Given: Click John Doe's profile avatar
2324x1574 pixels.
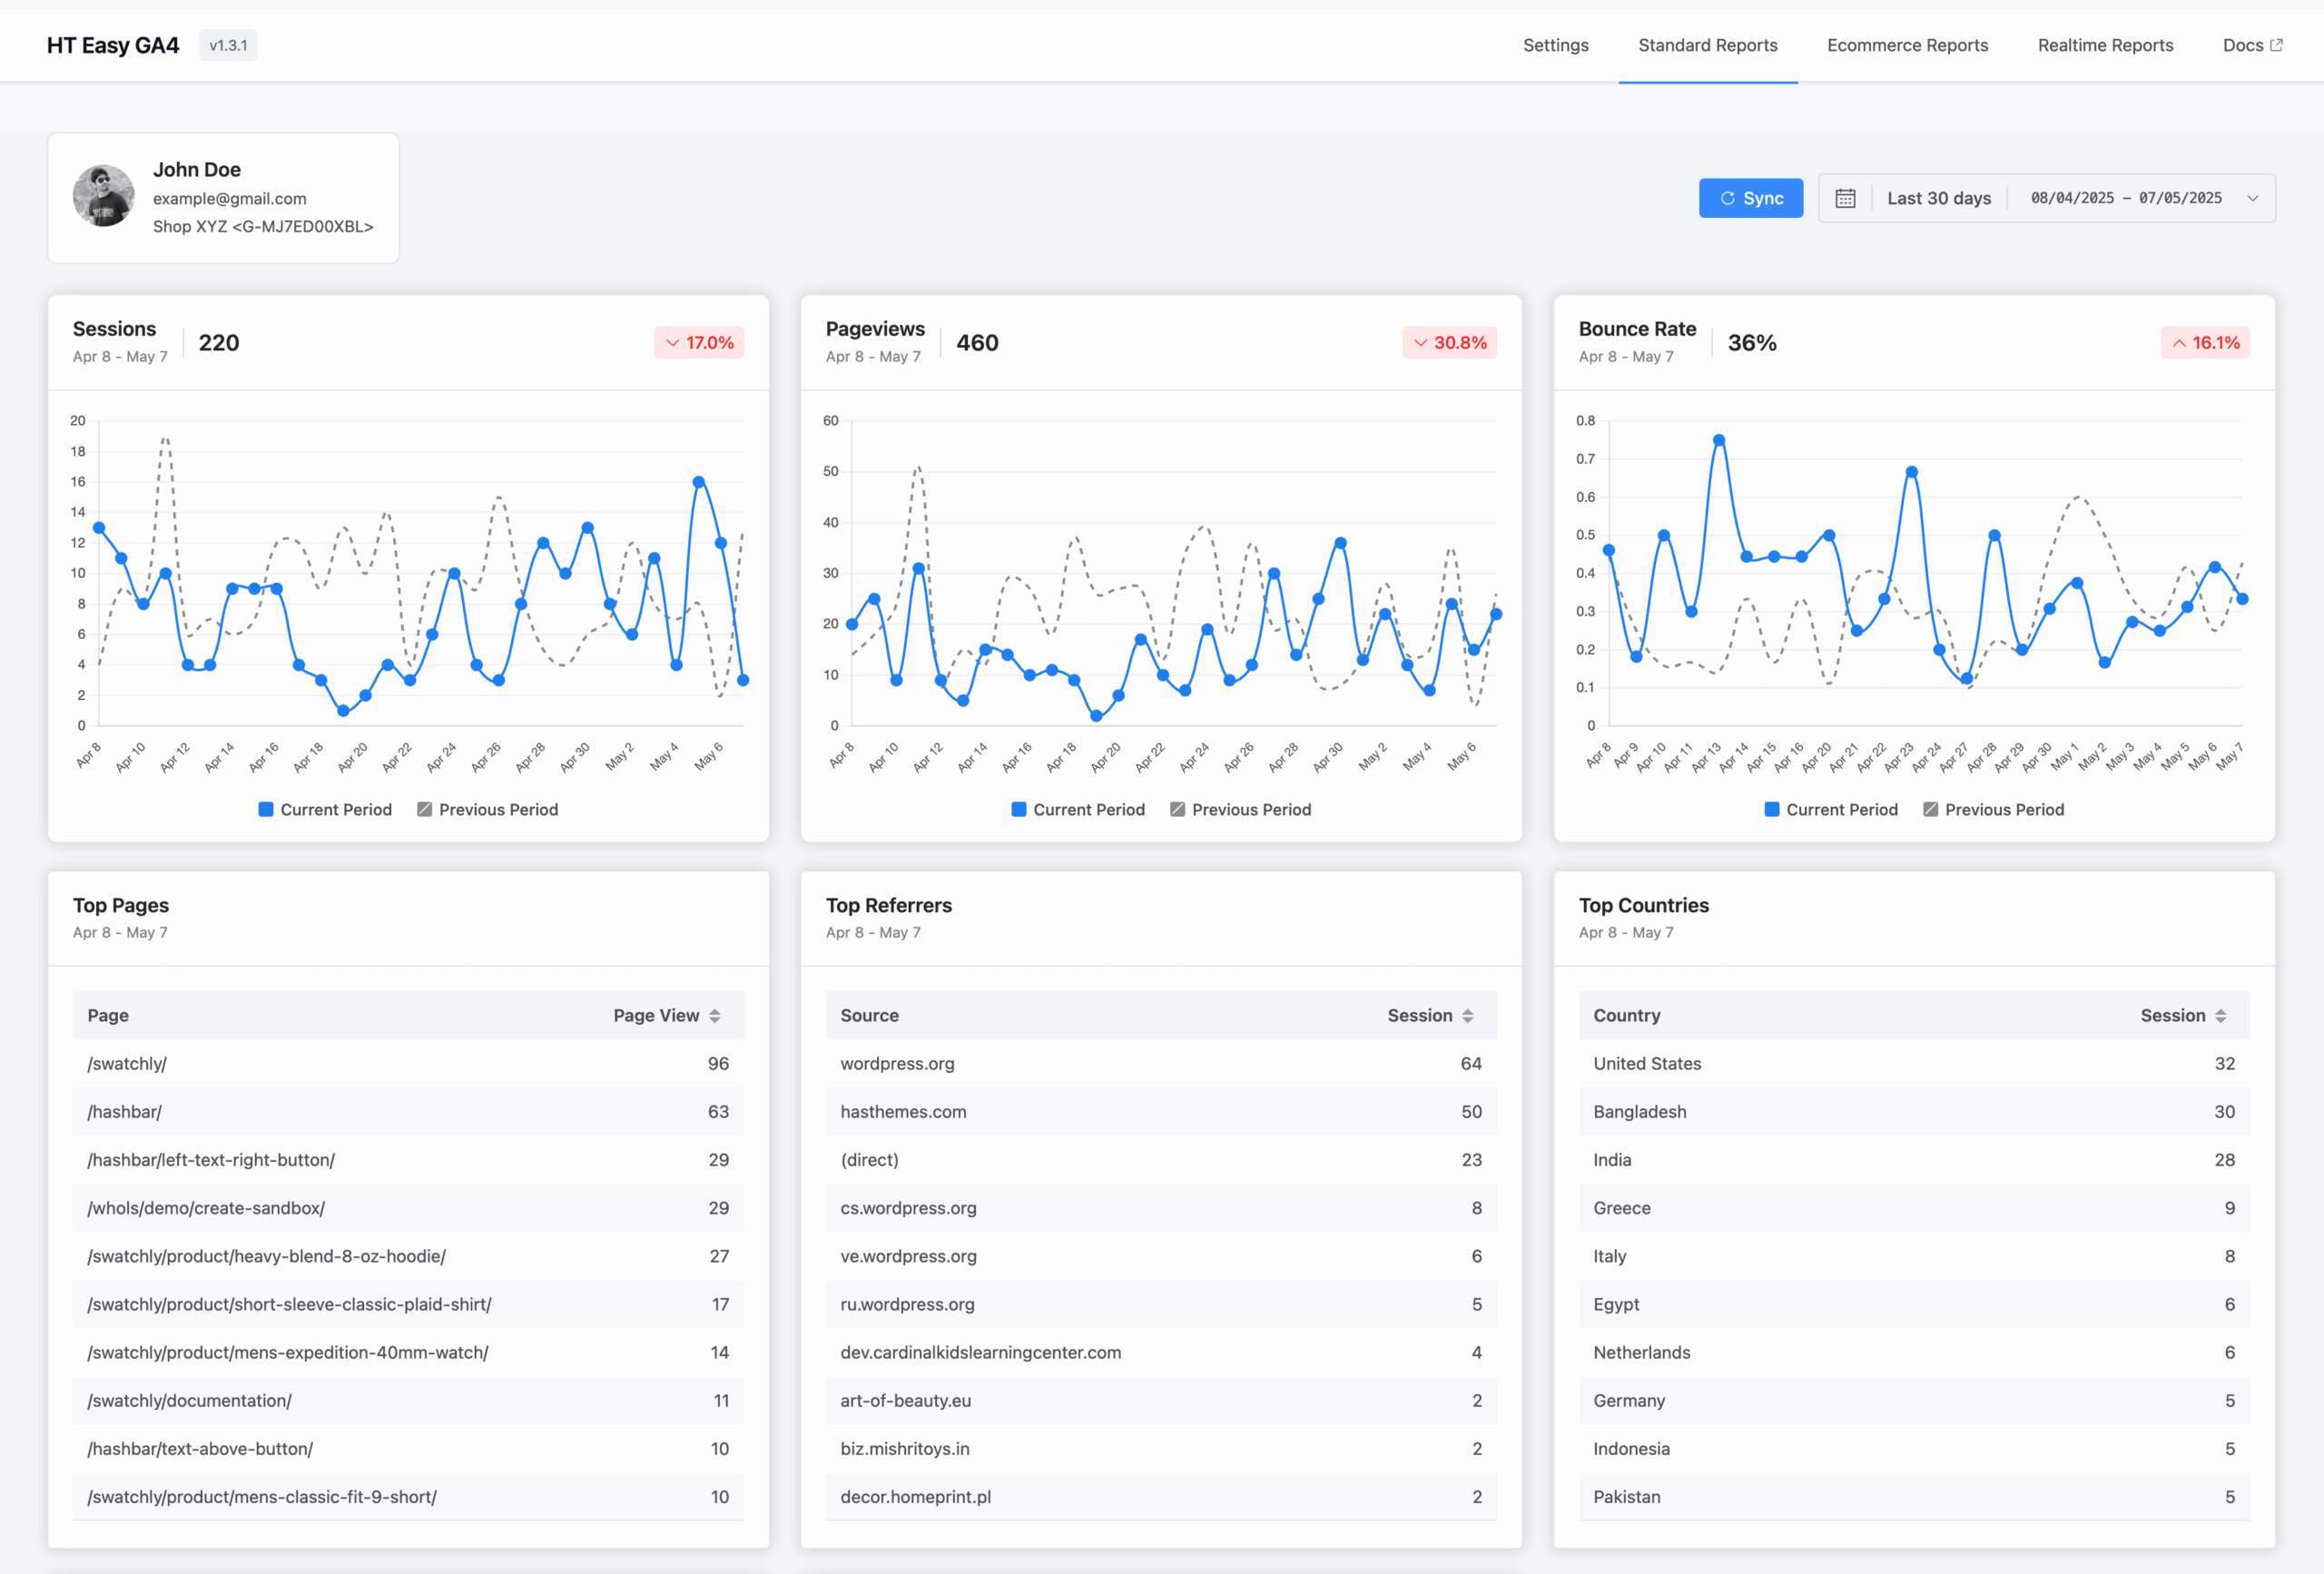Looking at the screenshot, I should pyautogui.click(x=103, y=196).
